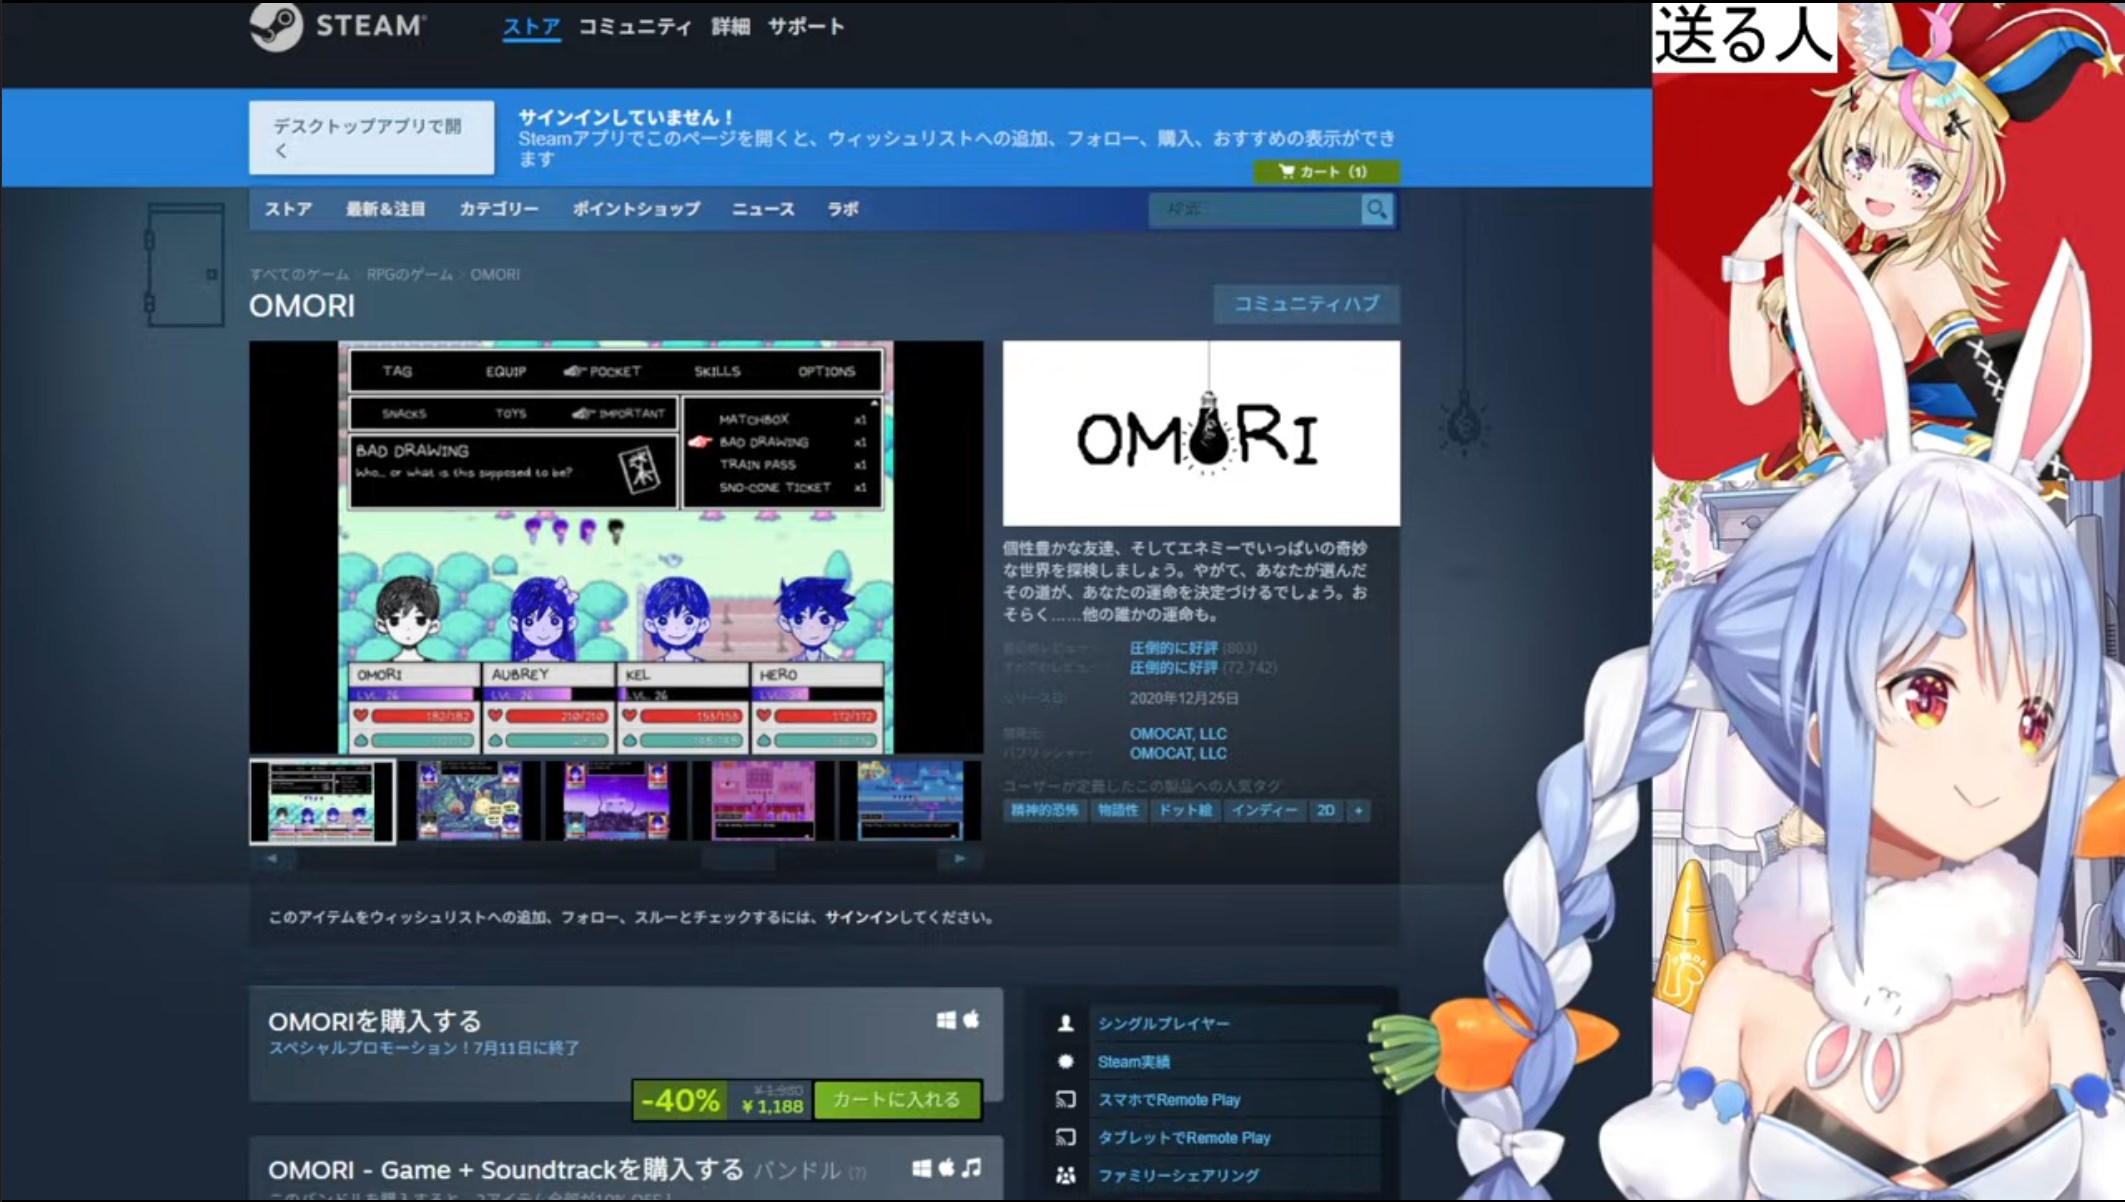This screenshot has height=1202, width=2125.
Task: Select the fourth pink screenshot thumbnail
Action: pyautogui.click(x=763, y=801)
